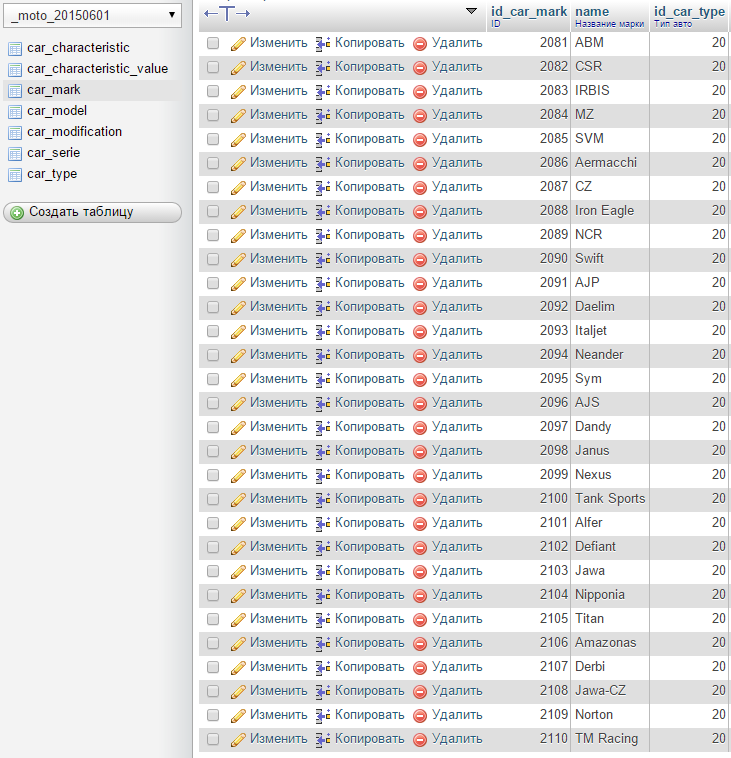Click the Tank Sports name cell
The image size is (731, 758).
610,499
